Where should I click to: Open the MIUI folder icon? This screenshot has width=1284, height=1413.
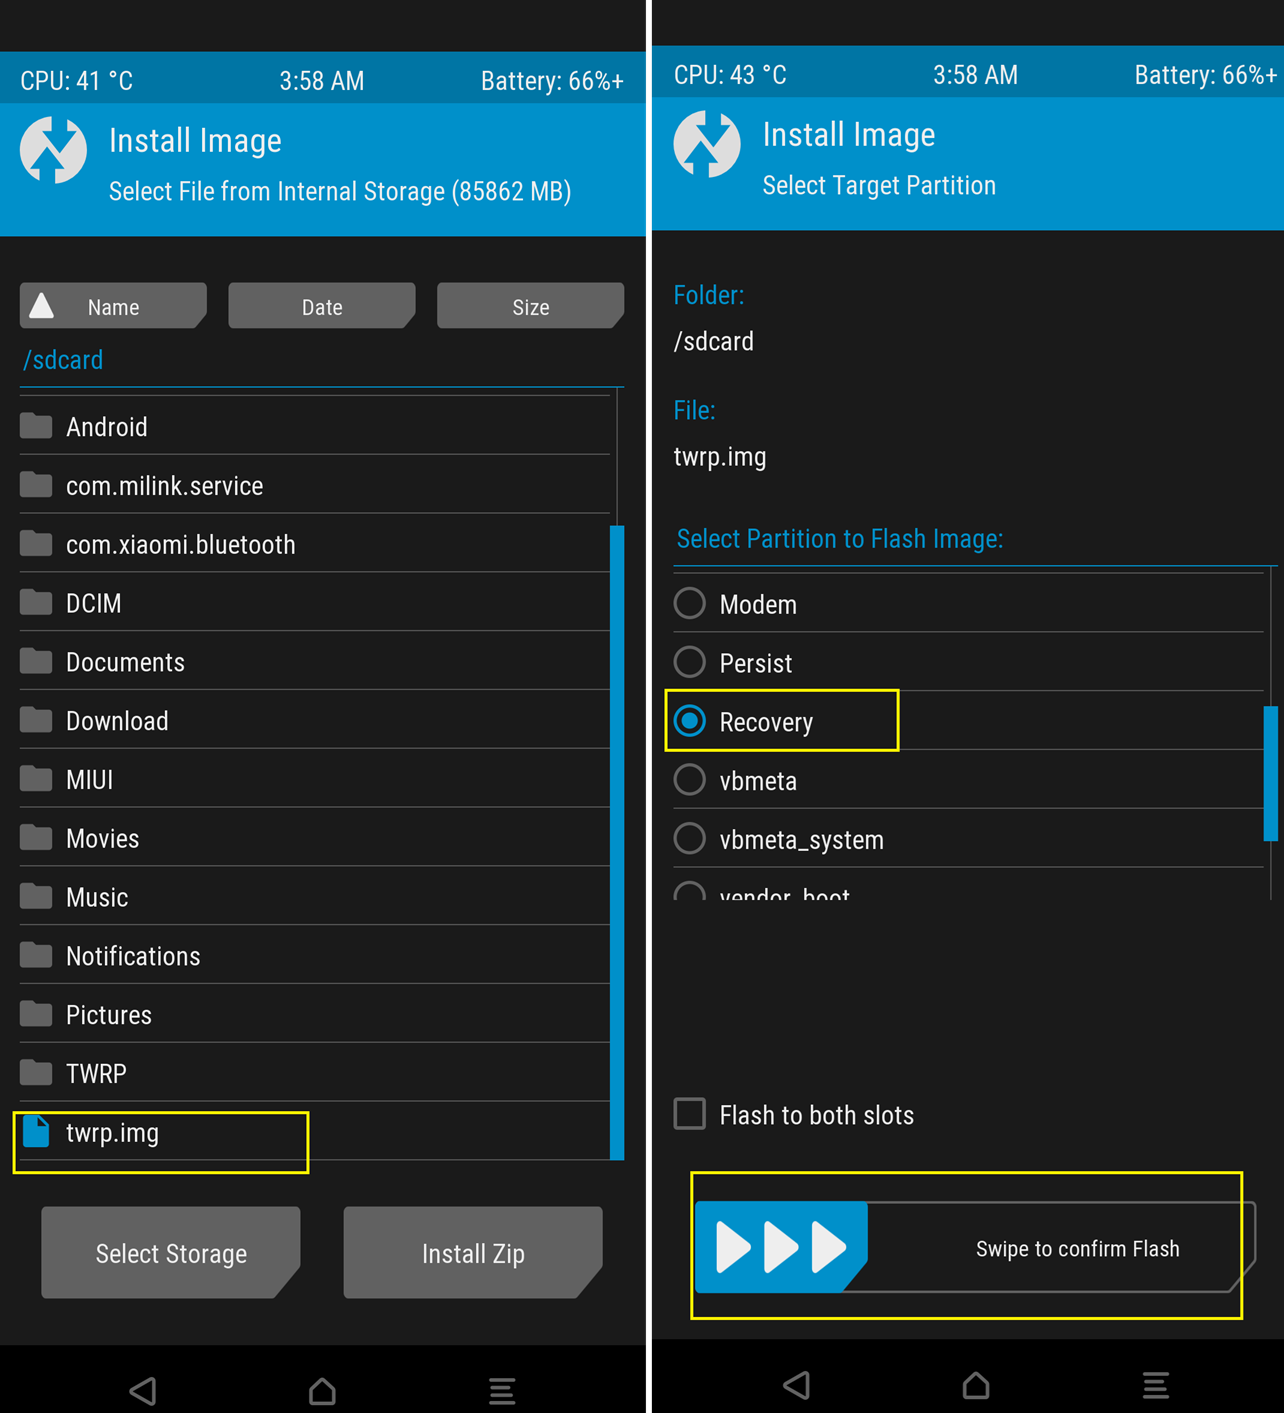click(36, 779)
